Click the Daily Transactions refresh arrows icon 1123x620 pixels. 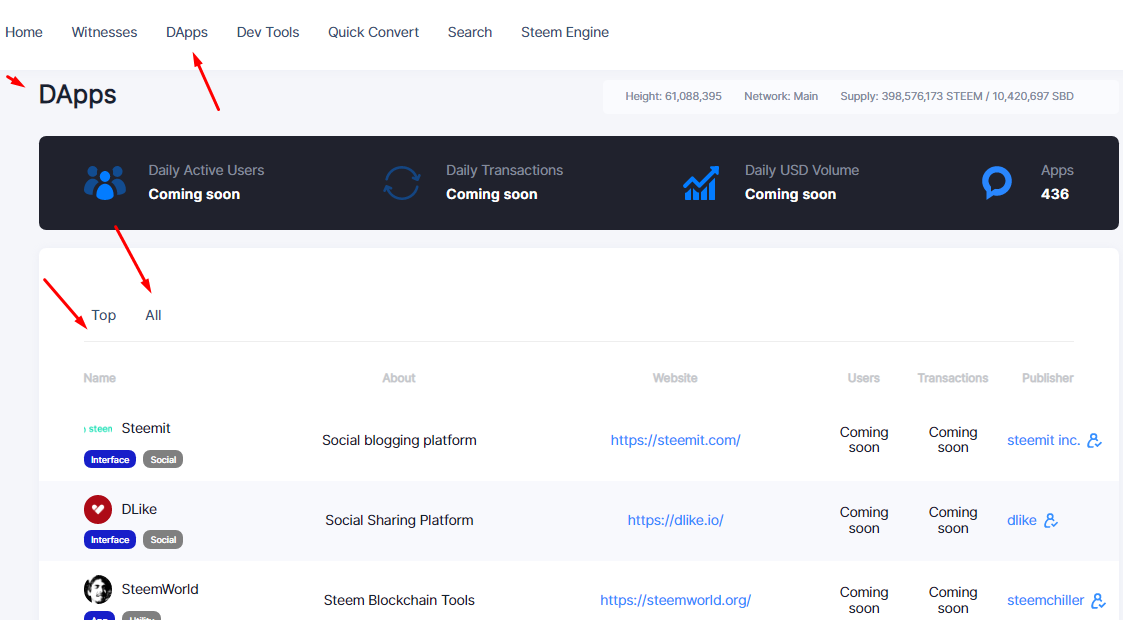coord(401,183)
